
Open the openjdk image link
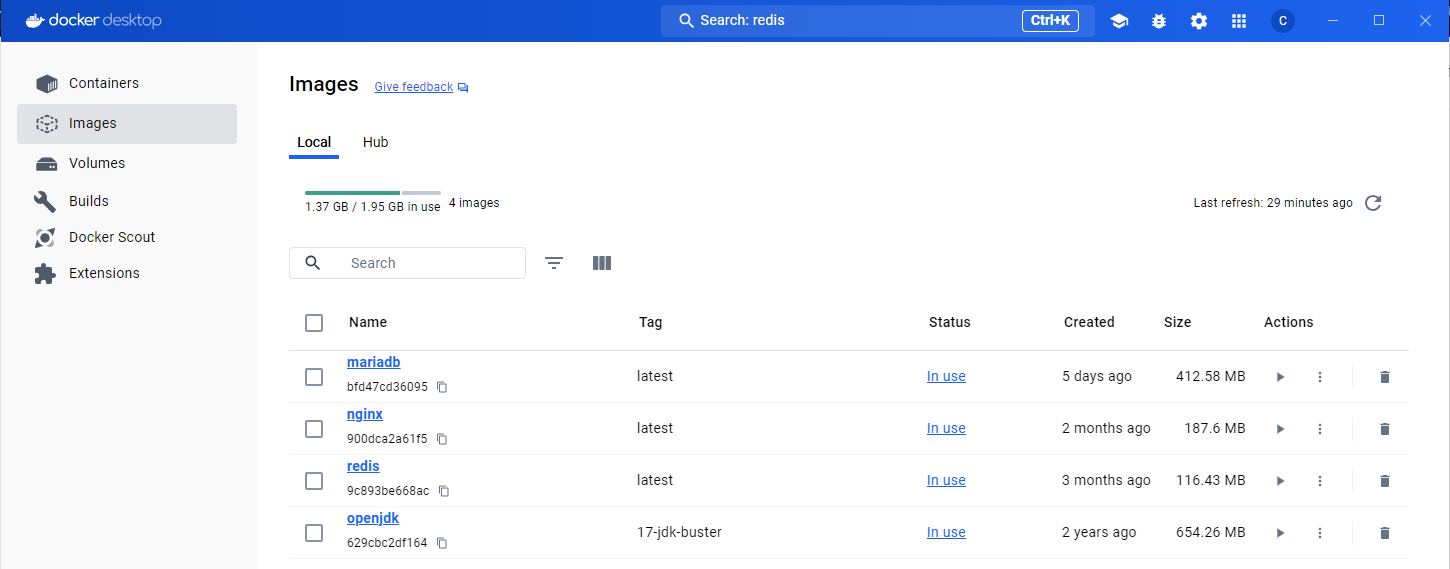tap(373, 518)
